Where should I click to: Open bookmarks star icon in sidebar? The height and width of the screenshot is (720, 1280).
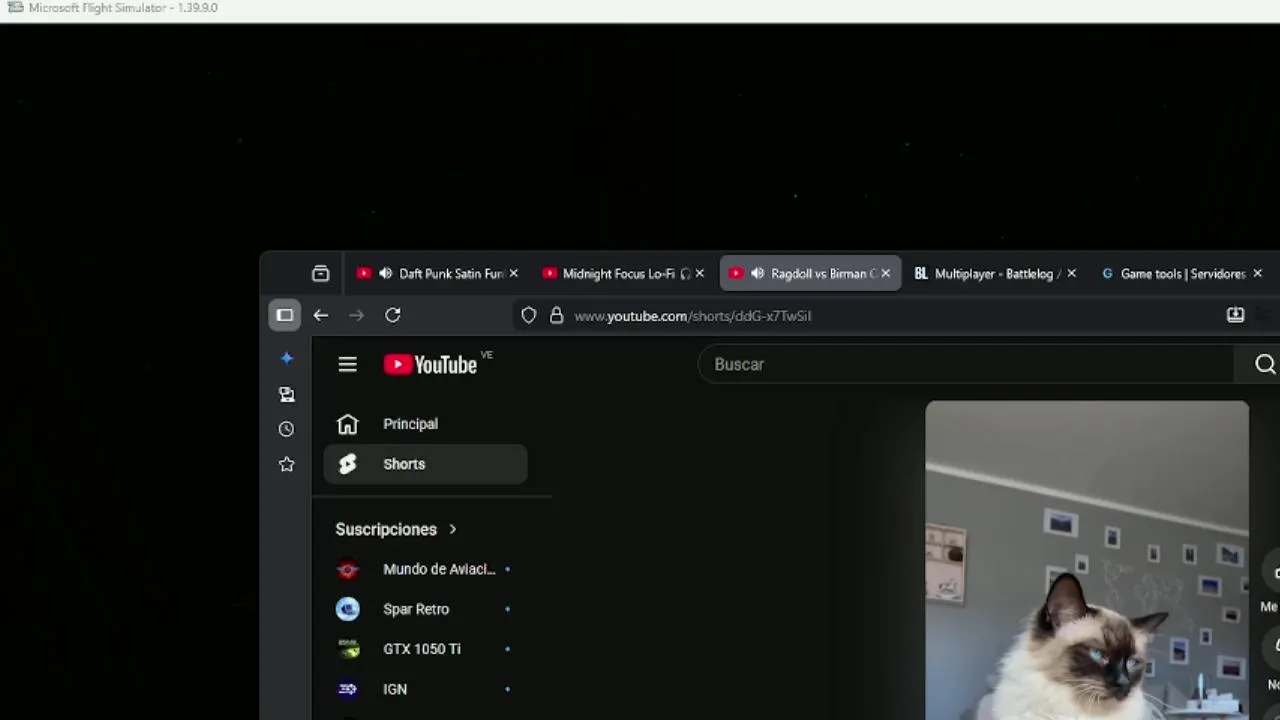tap(287, 464)
